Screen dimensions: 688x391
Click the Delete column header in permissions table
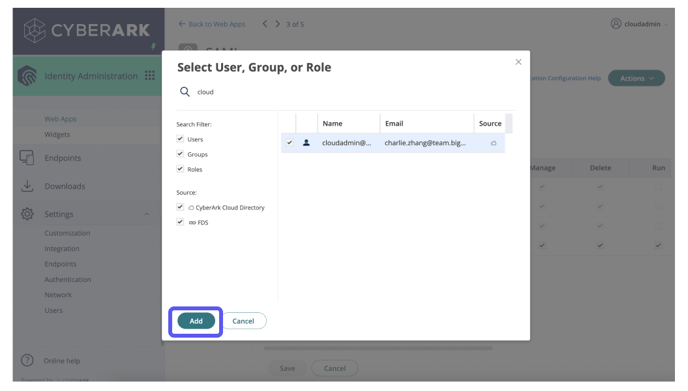(600, 168)
